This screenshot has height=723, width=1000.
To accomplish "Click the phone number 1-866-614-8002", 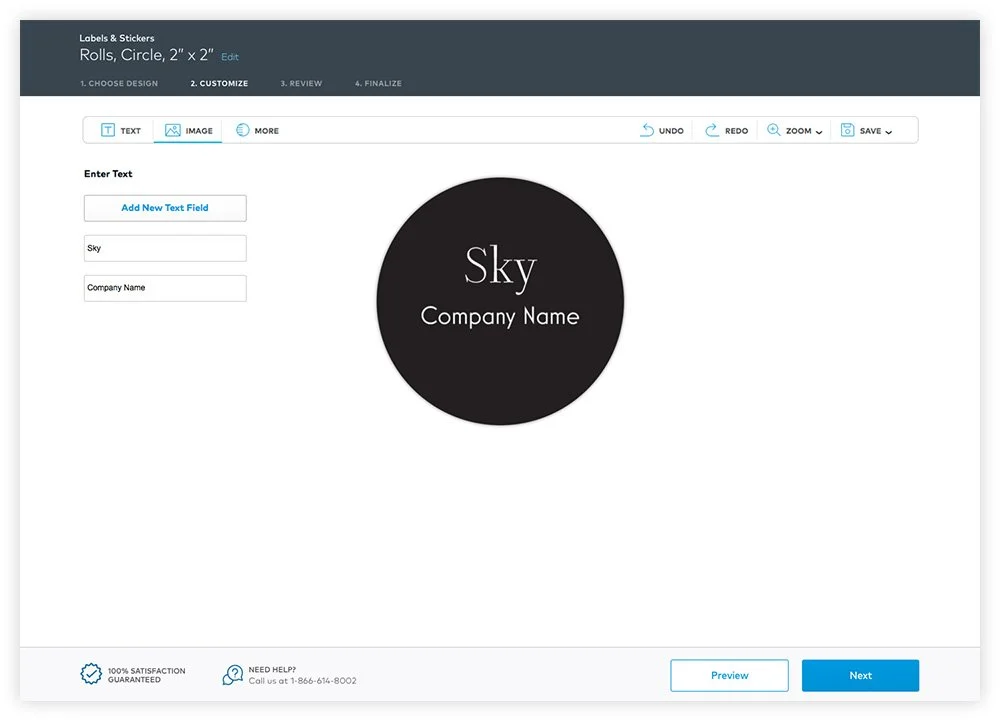I will pyautogui.click(x=323, y=681).
